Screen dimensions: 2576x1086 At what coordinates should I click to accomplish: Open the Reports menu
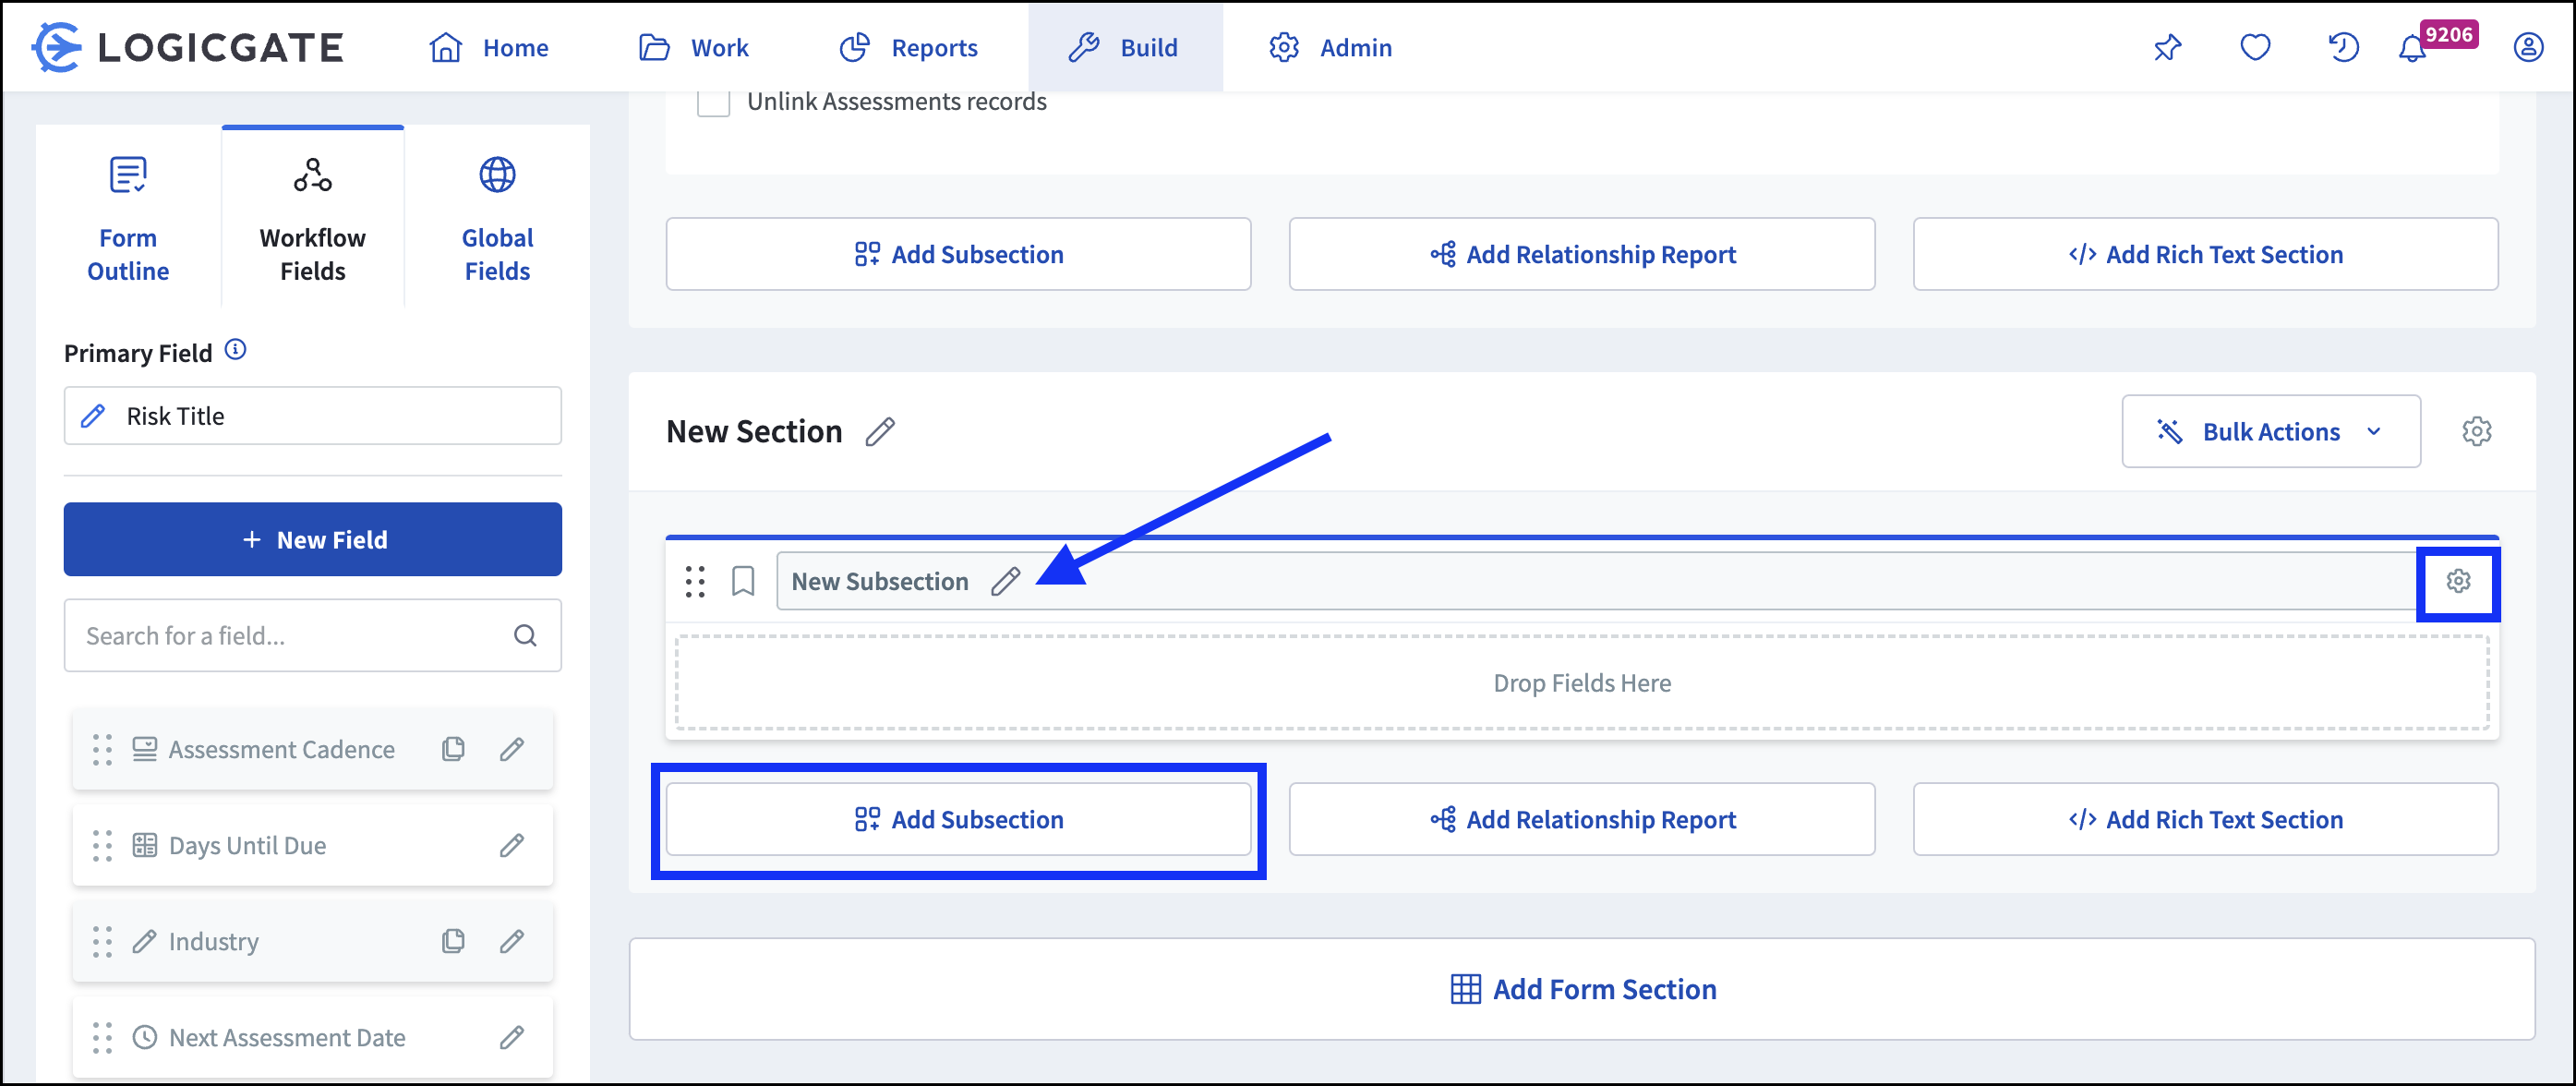[908, 47]
